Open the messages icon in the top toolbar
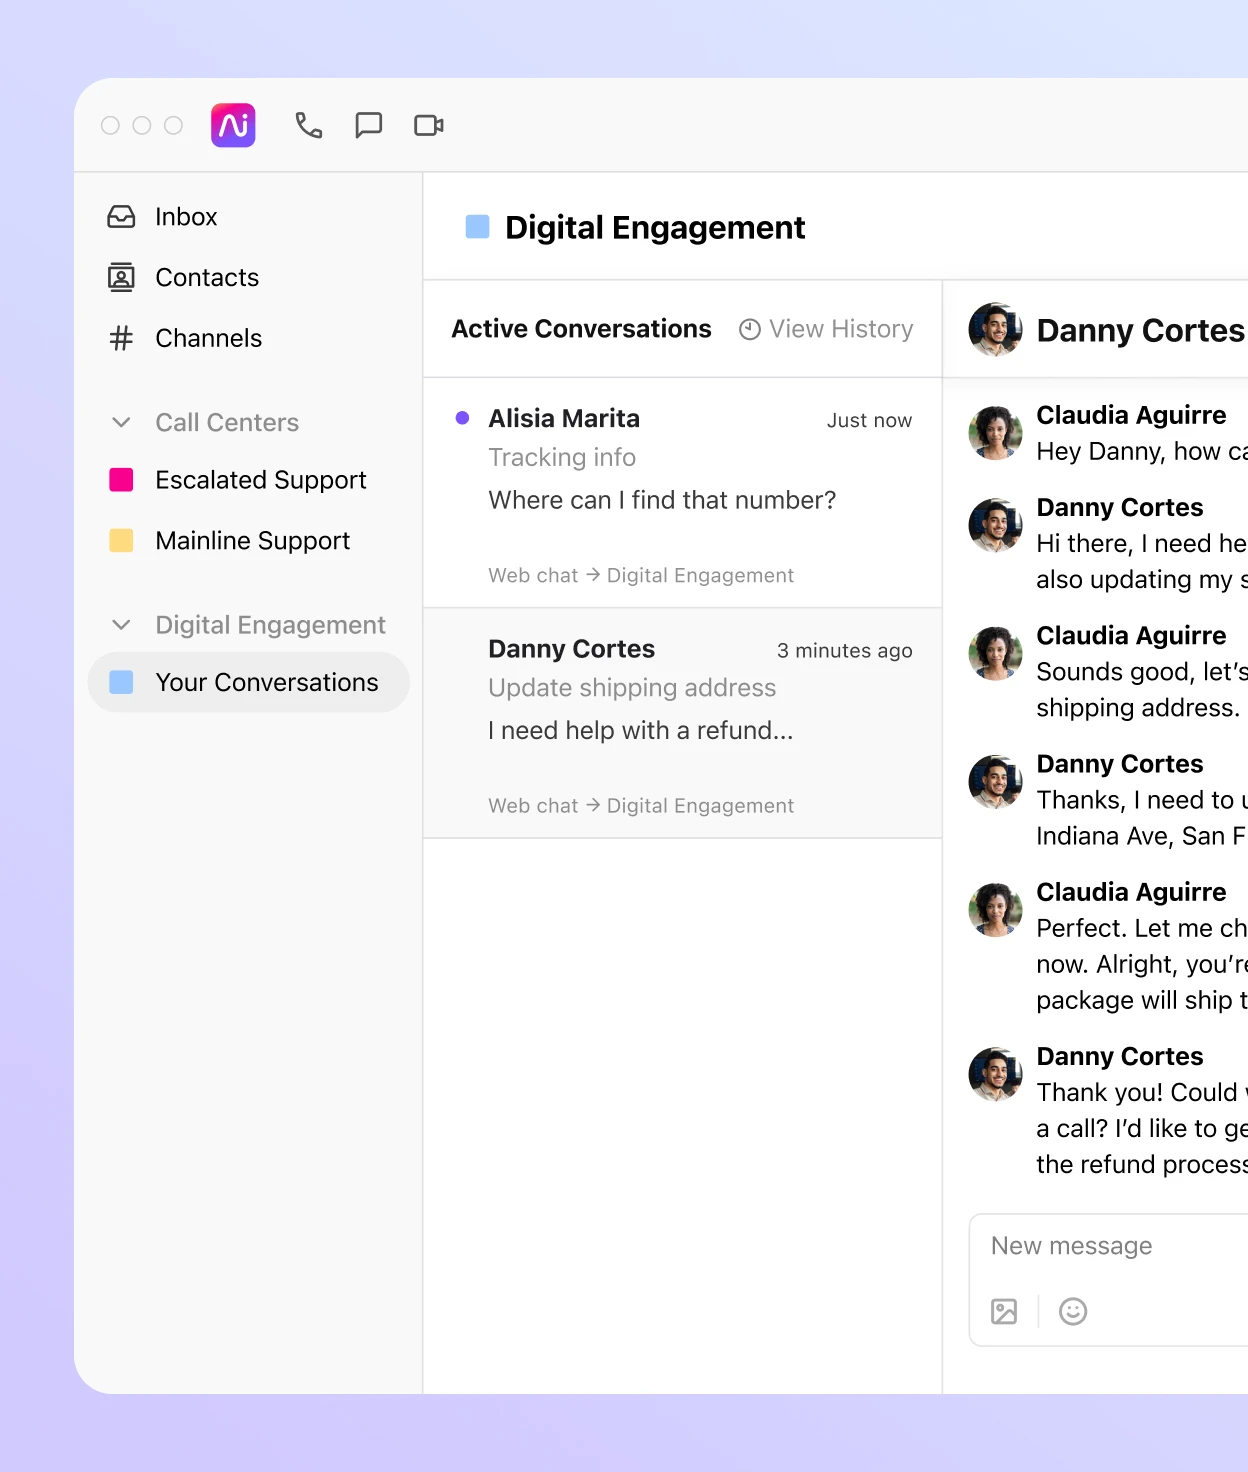 [368, 124]
